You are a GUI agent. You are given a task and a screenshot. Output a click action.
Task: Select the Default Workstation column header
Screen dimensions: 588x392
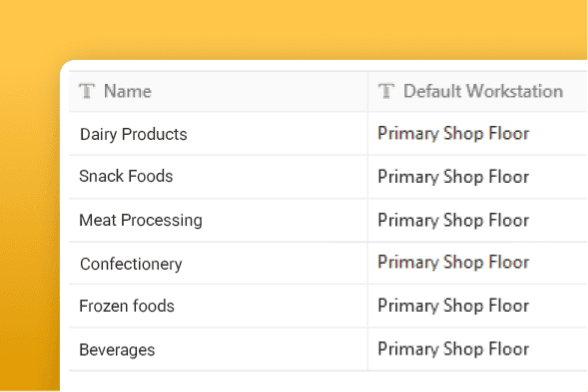[483, 91]
